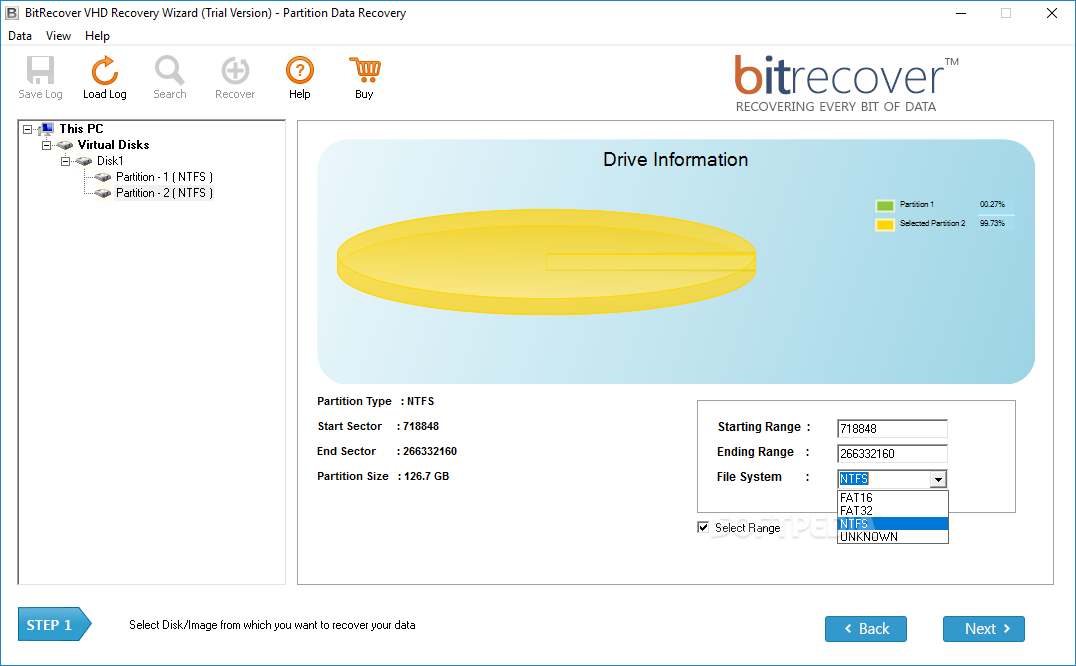1076x666 pixels.
Task: Click the Starting Range input field
Action: pos(892,429)
